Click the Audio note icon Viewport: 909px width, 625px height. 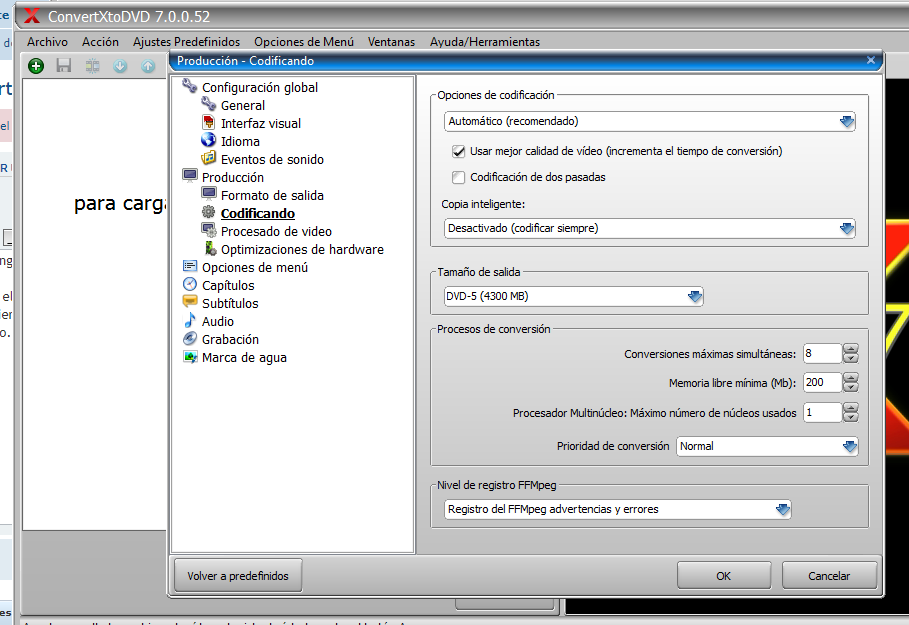pos(190,320)
